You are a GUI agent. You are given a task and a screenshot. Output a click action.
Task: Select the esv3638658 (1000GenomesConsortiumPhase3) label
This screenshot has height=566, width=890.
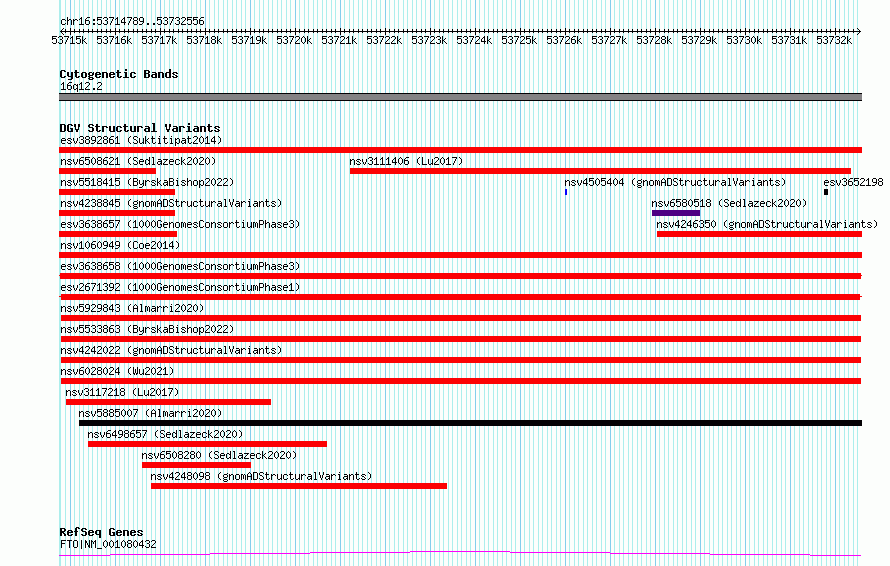tap(180, 266)
